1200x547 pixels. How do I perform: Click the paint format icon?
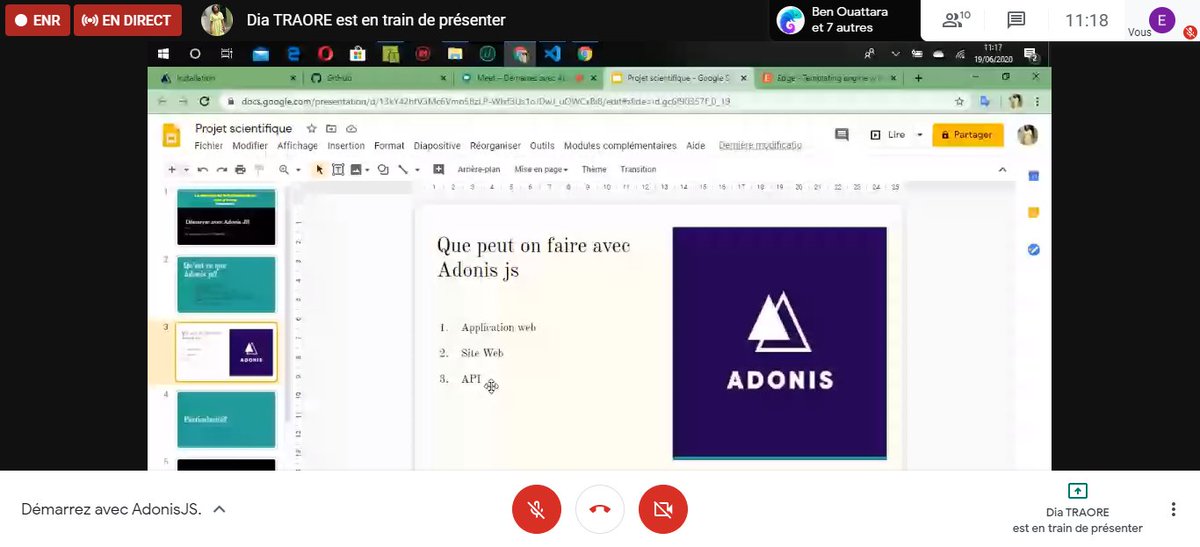coord(259,170)
